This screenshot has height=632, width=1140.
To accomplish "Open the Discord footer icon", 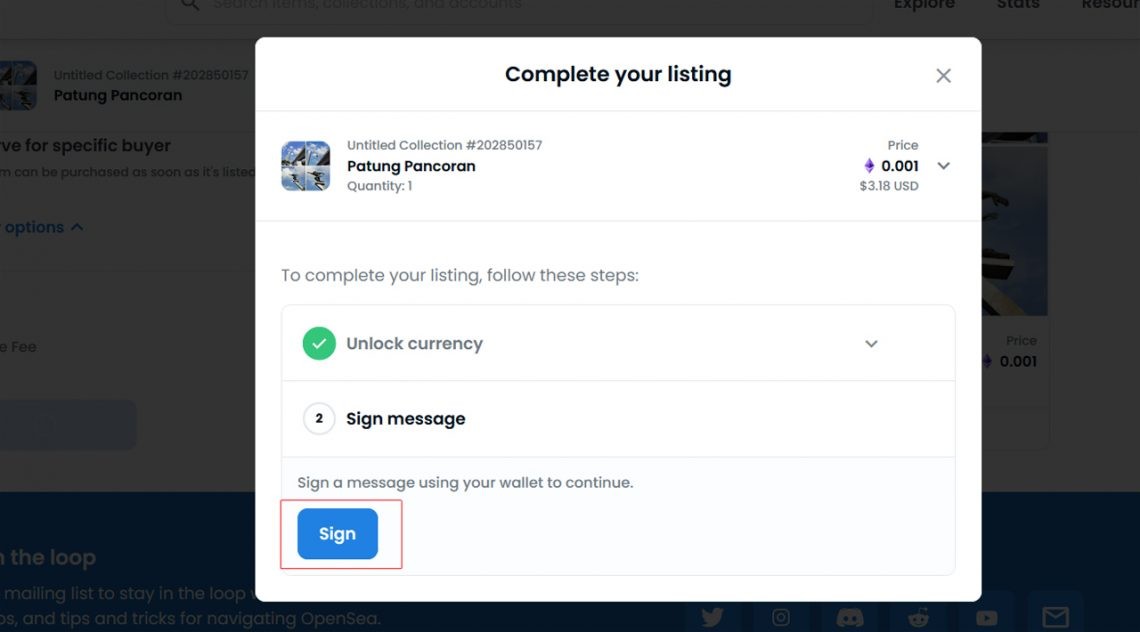I will point(849,617).
